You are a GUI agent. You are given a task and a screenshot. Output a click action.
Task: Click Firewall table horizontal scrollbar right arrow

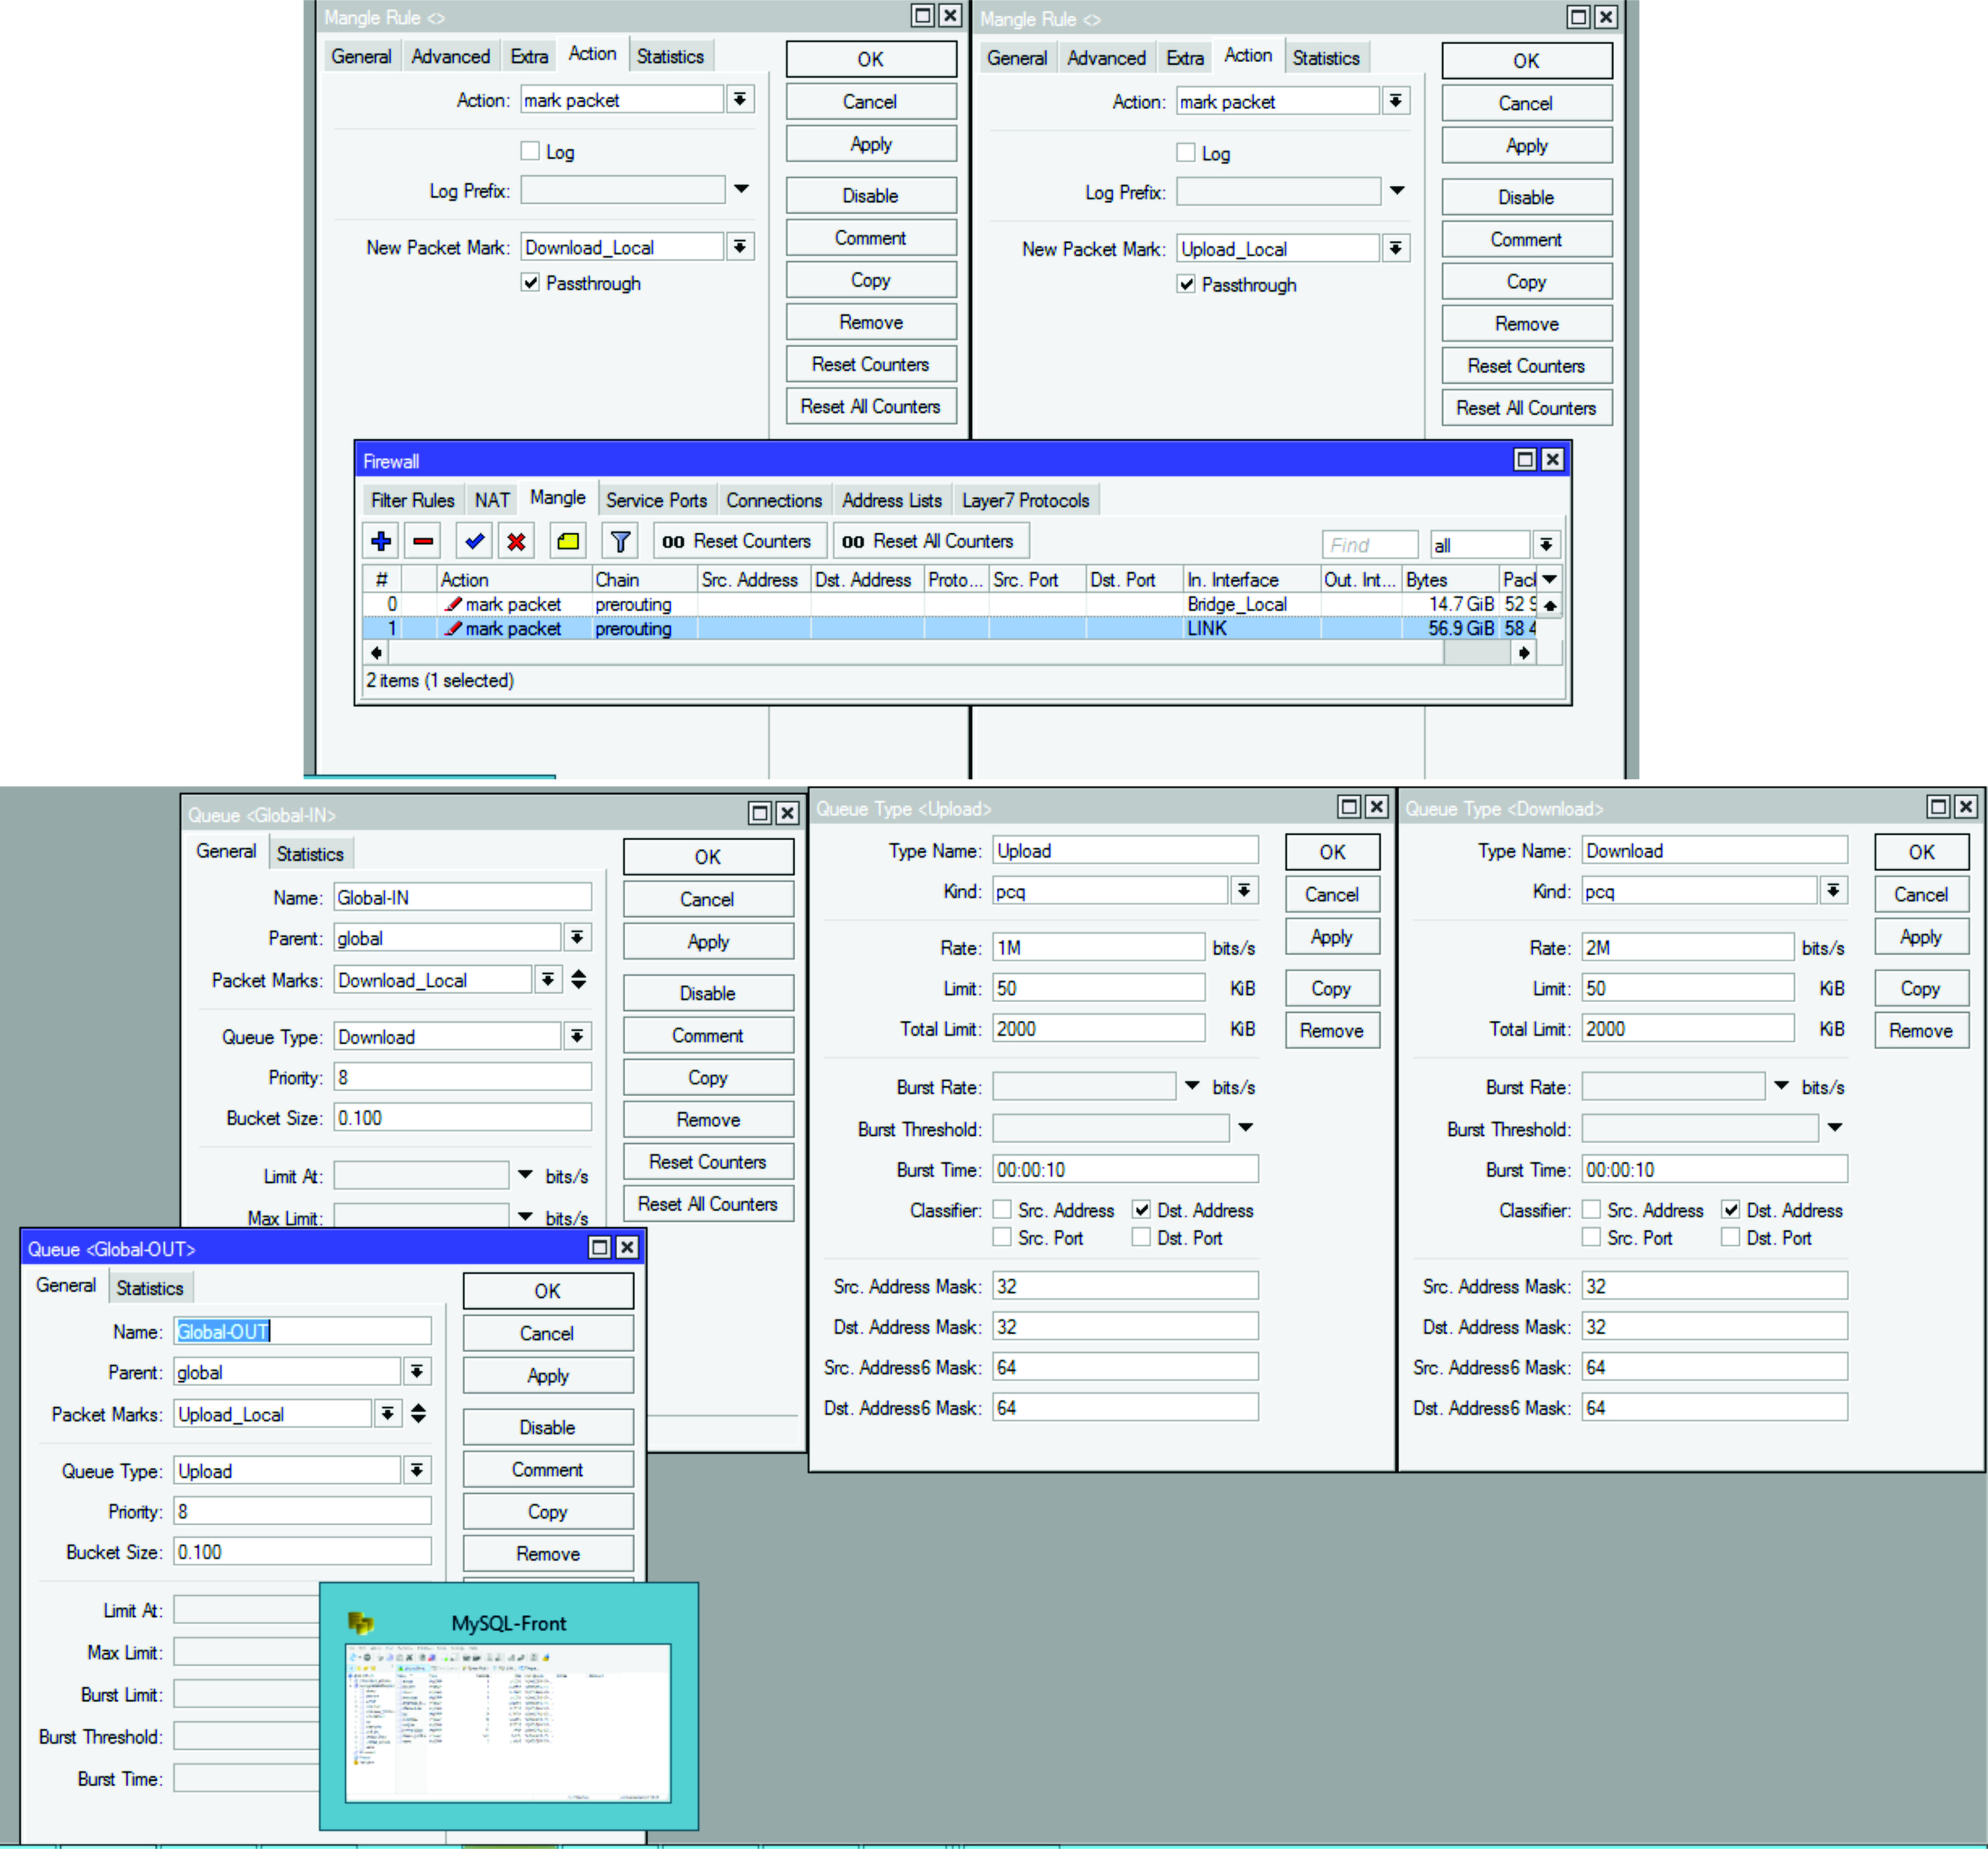tap(1523, 653)
